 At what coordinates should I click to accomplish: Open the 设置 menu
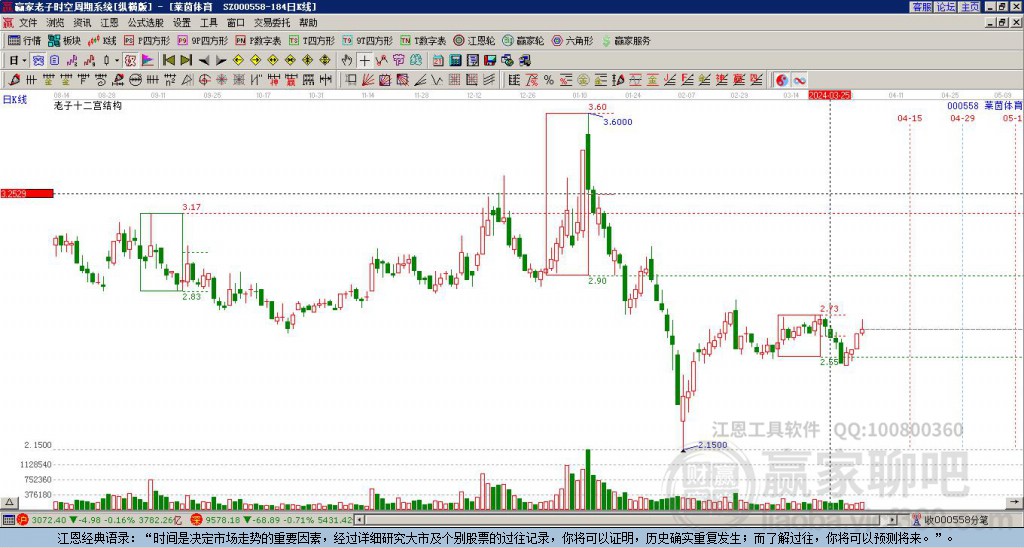pyautogui.click(x=182, y=23)
